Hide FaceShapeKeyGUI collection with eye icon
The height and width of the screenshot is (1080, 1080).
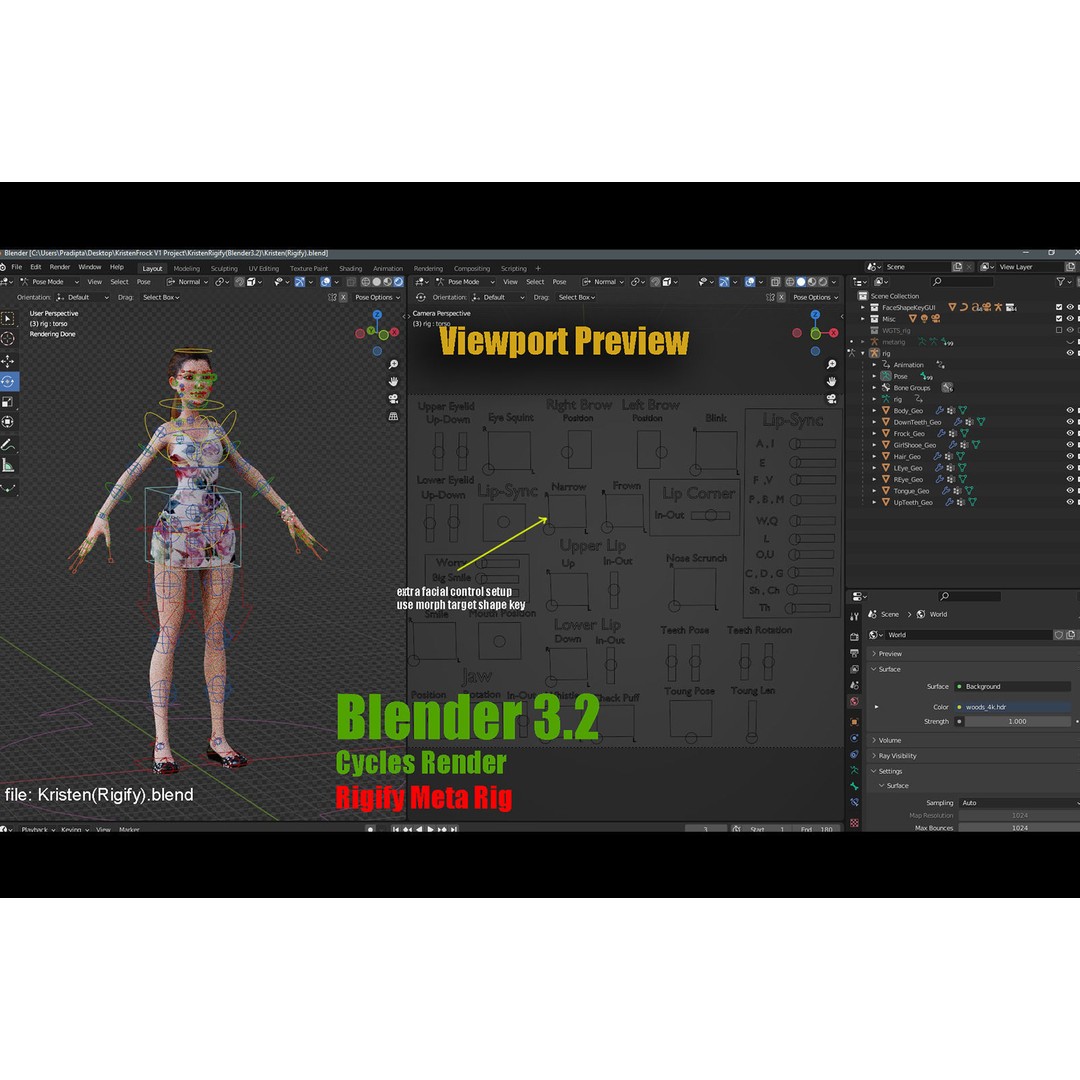[1070, 307]
